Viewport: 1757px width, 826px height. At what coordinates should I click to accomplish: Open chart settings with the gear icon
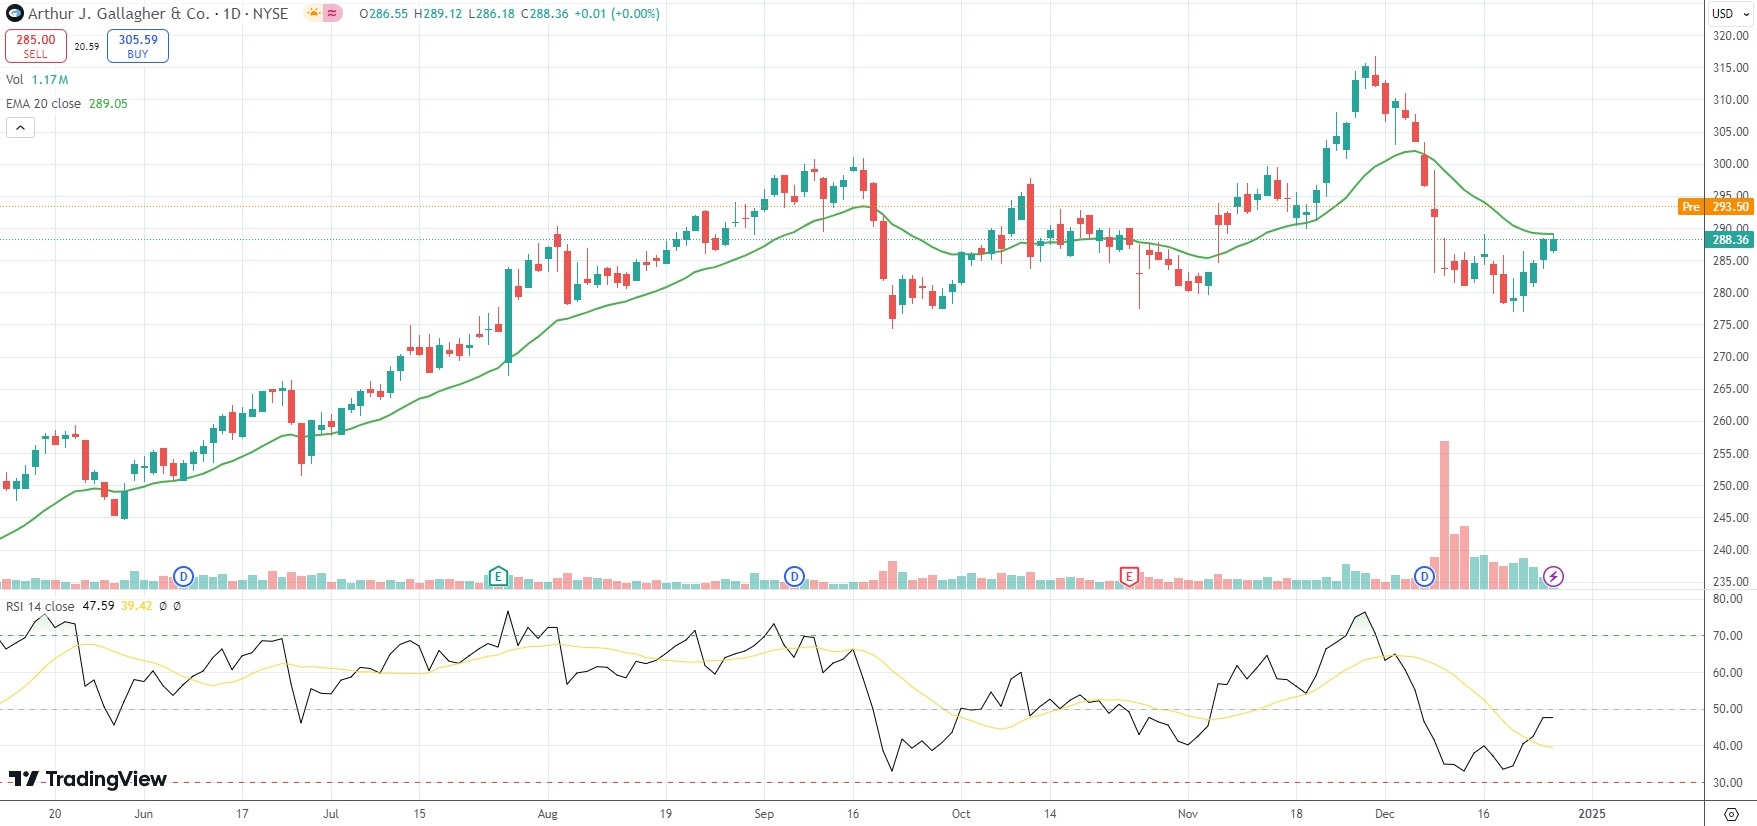1731,814
